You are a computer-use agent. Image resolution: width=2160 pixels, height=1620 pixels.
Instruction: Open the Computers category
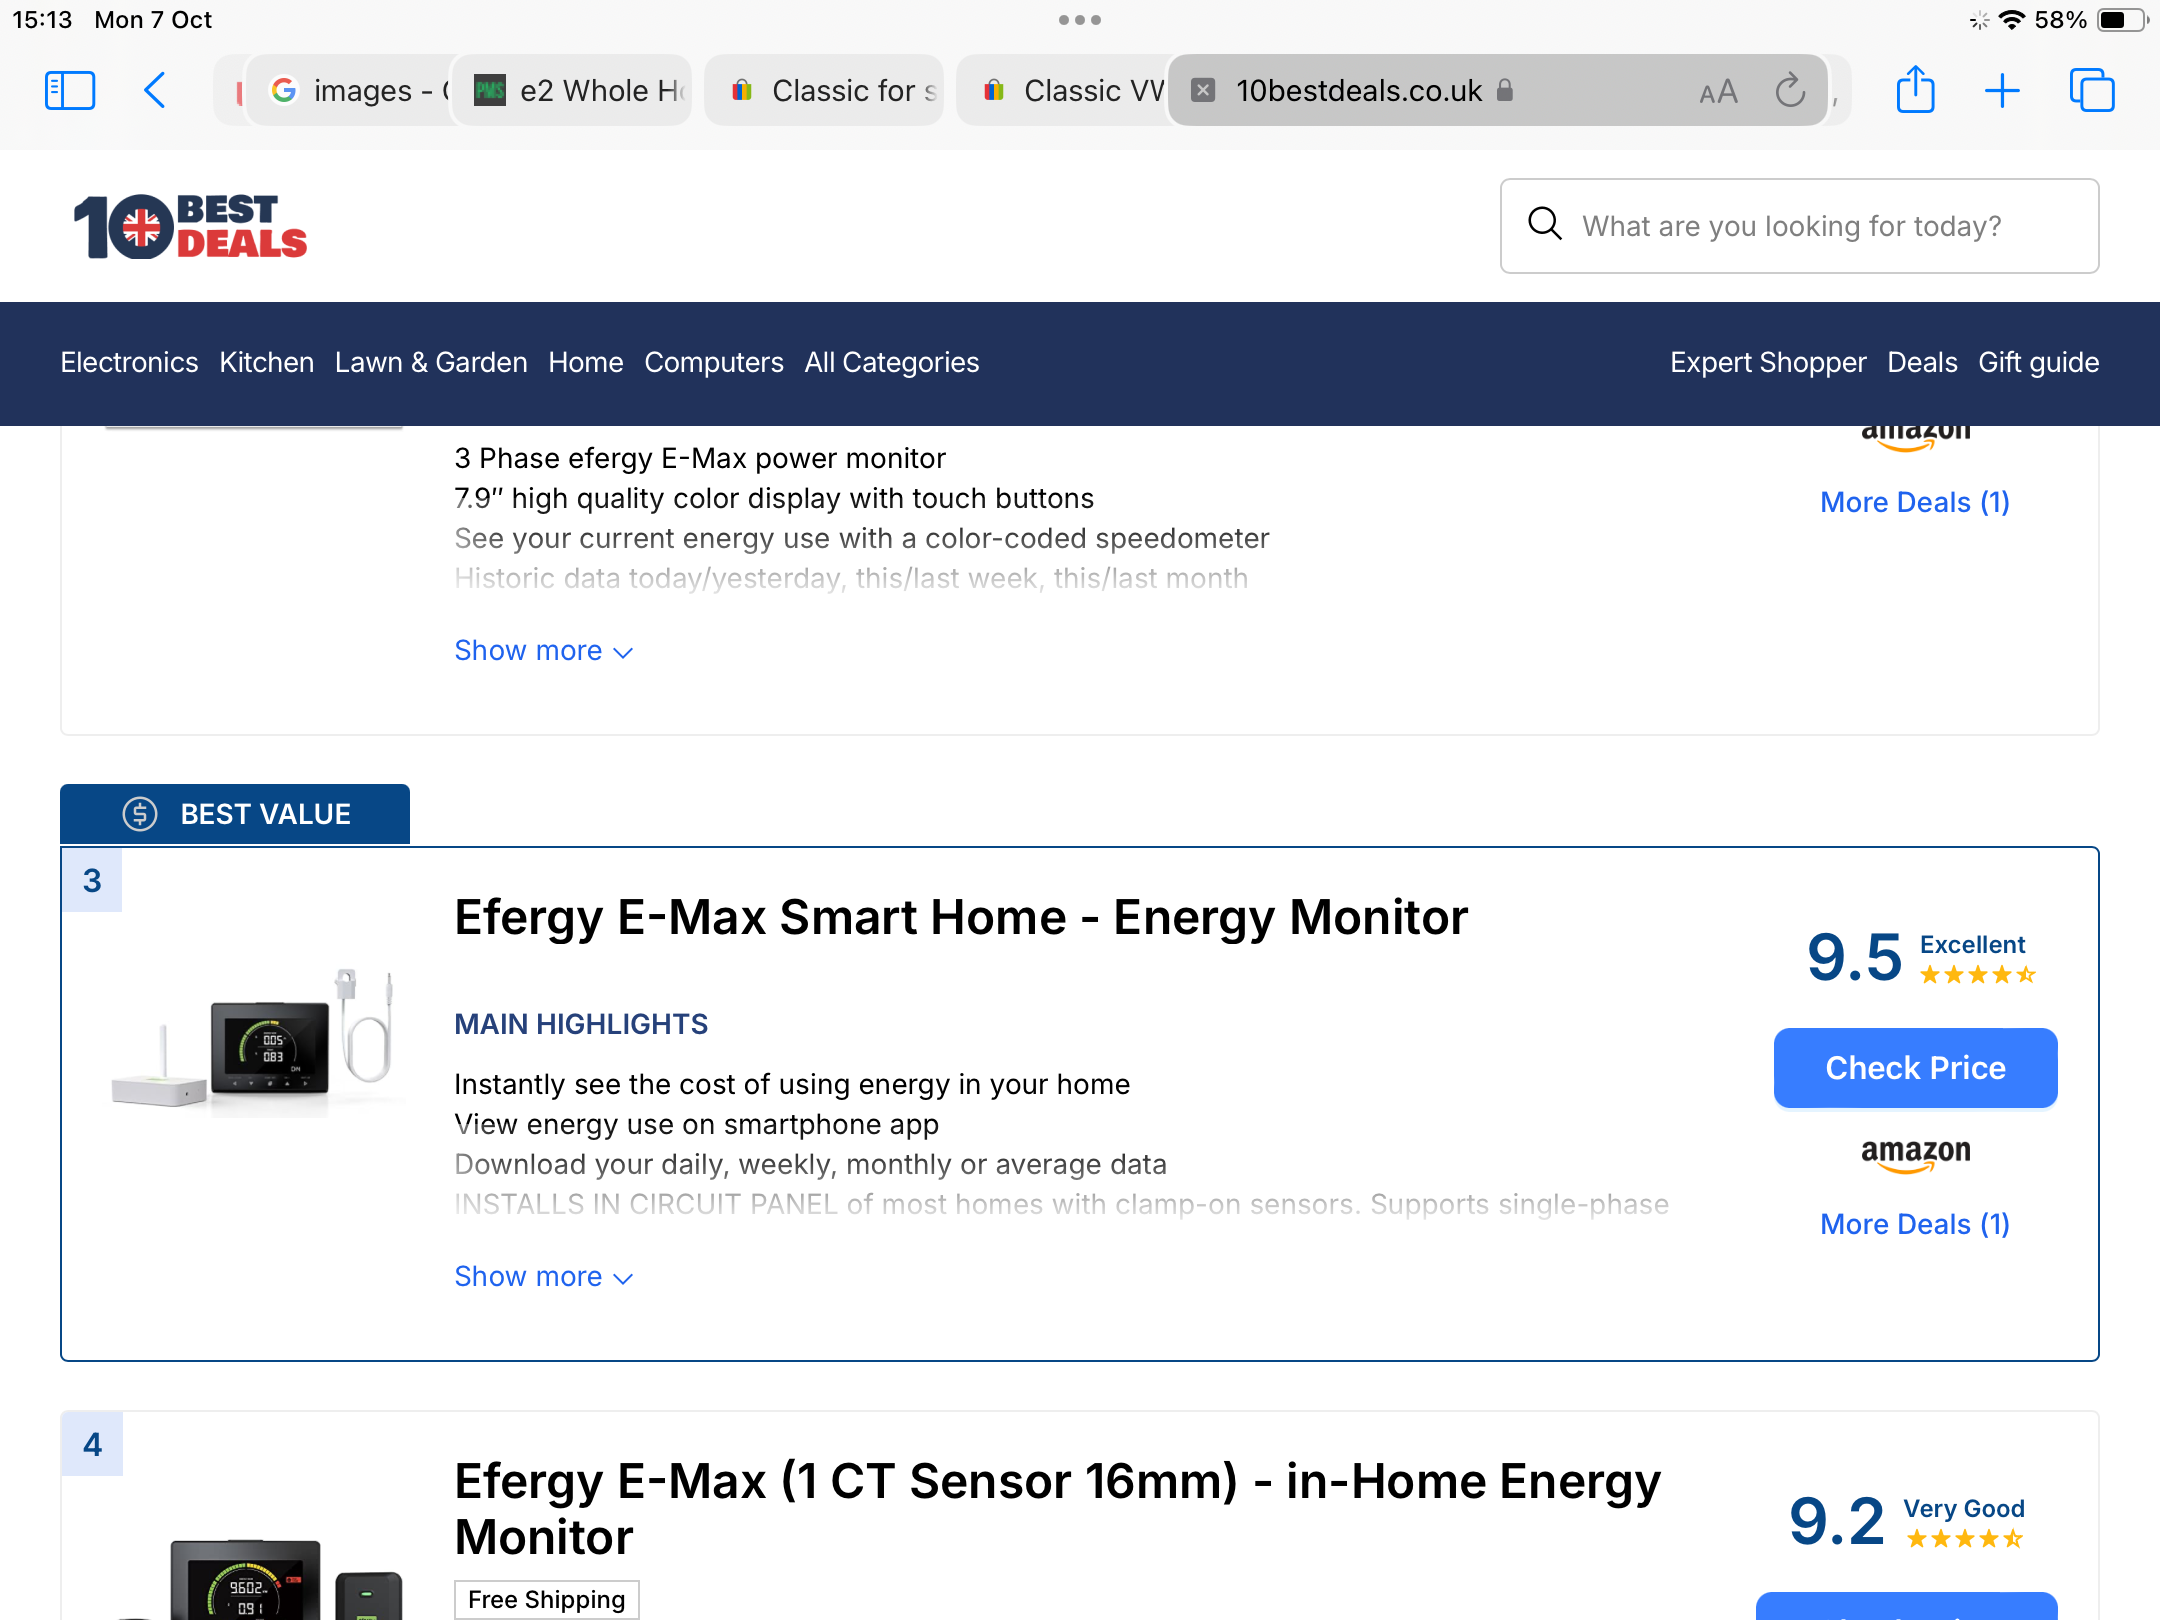click(714, 362)
